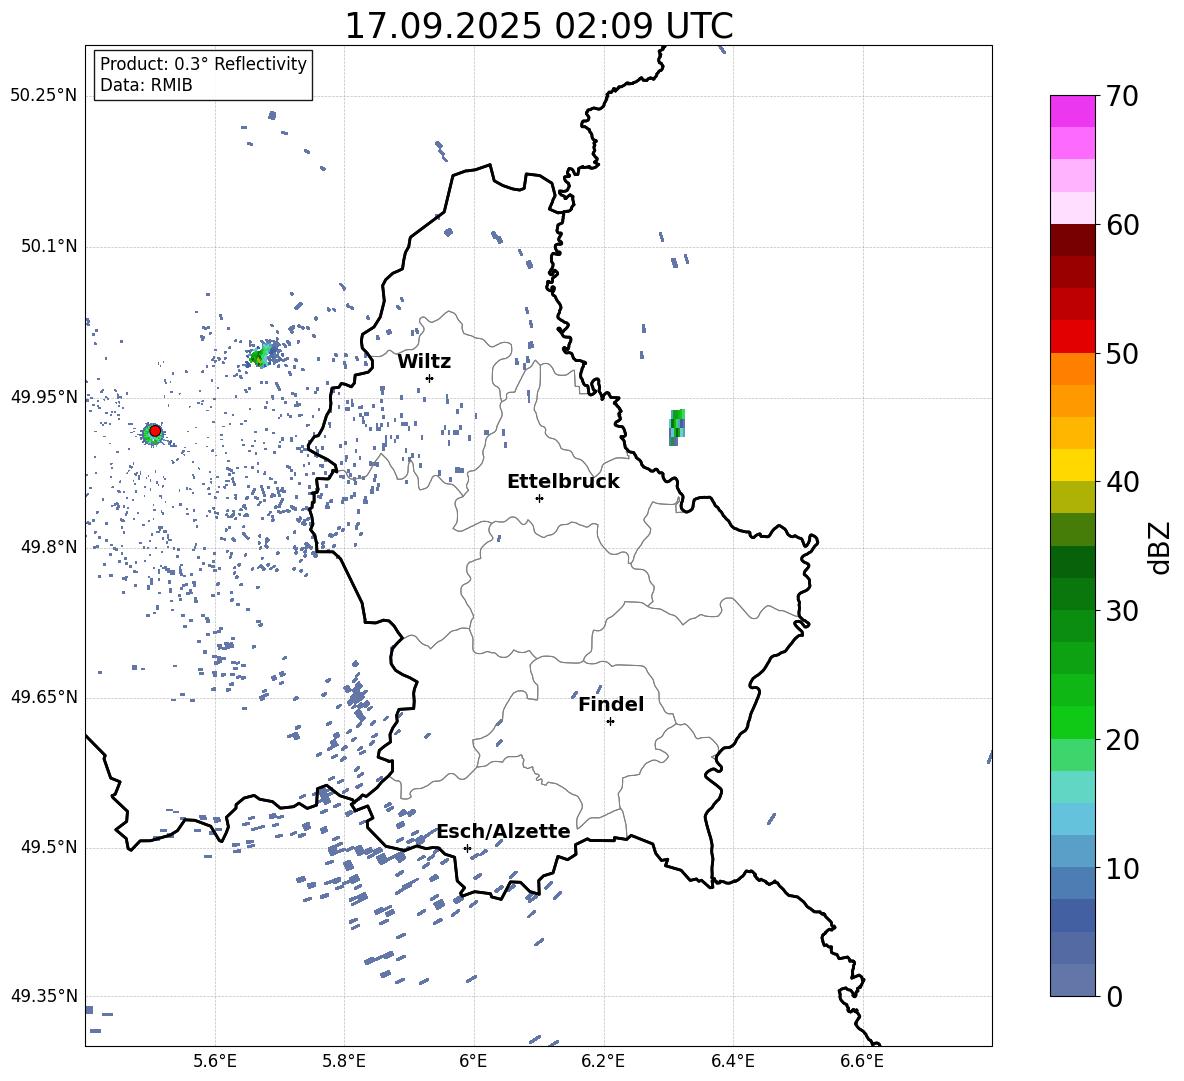1184x1081 pixels.
Task: Click the 70 colorbar tick value
Action: 1122,96
